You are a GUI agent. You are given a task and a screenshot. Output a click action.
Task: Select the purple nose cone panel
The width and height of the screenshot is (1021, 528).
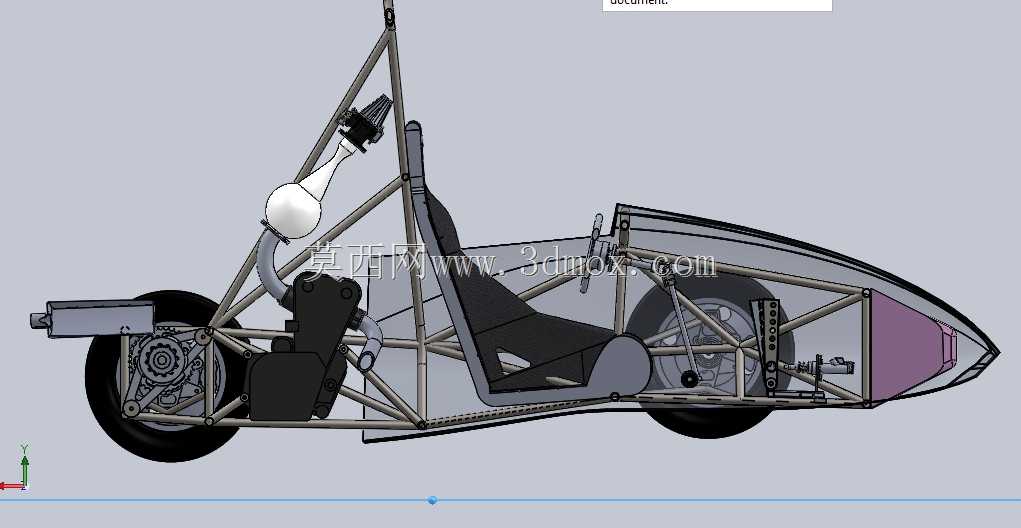tap(912, 347)
